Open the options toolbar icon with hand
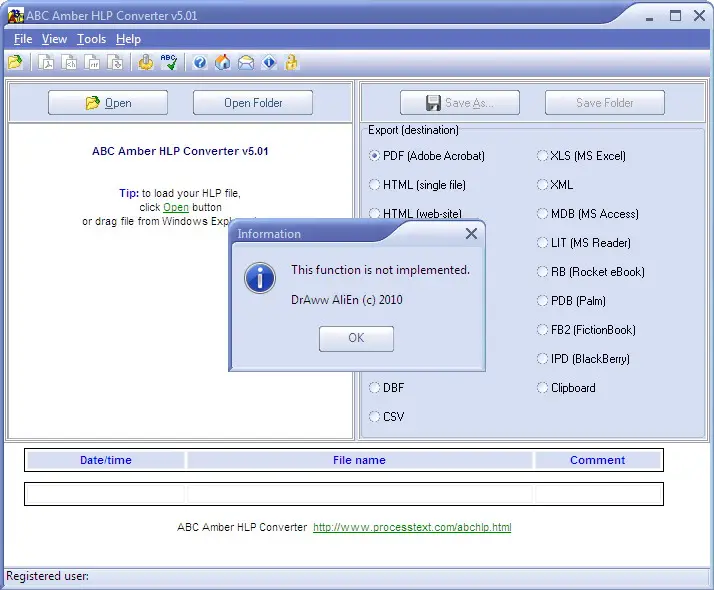Screen dimensions: 714x590 click(x=146, y=62)
